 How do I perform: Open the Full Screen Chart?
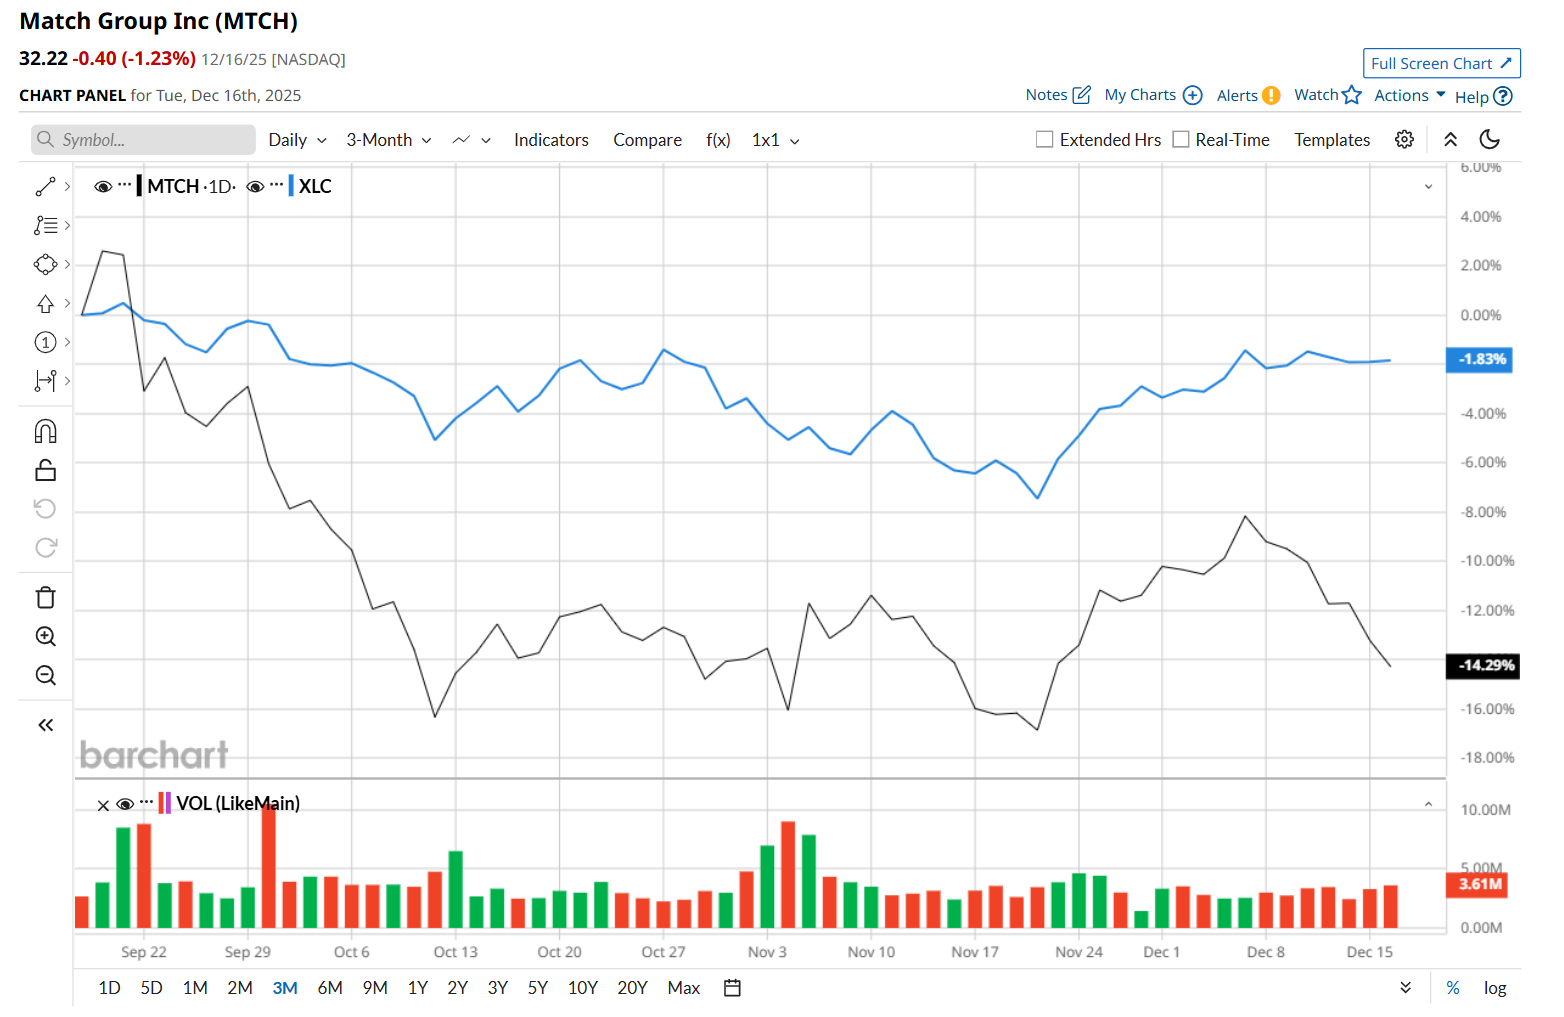coord(1442,63)
